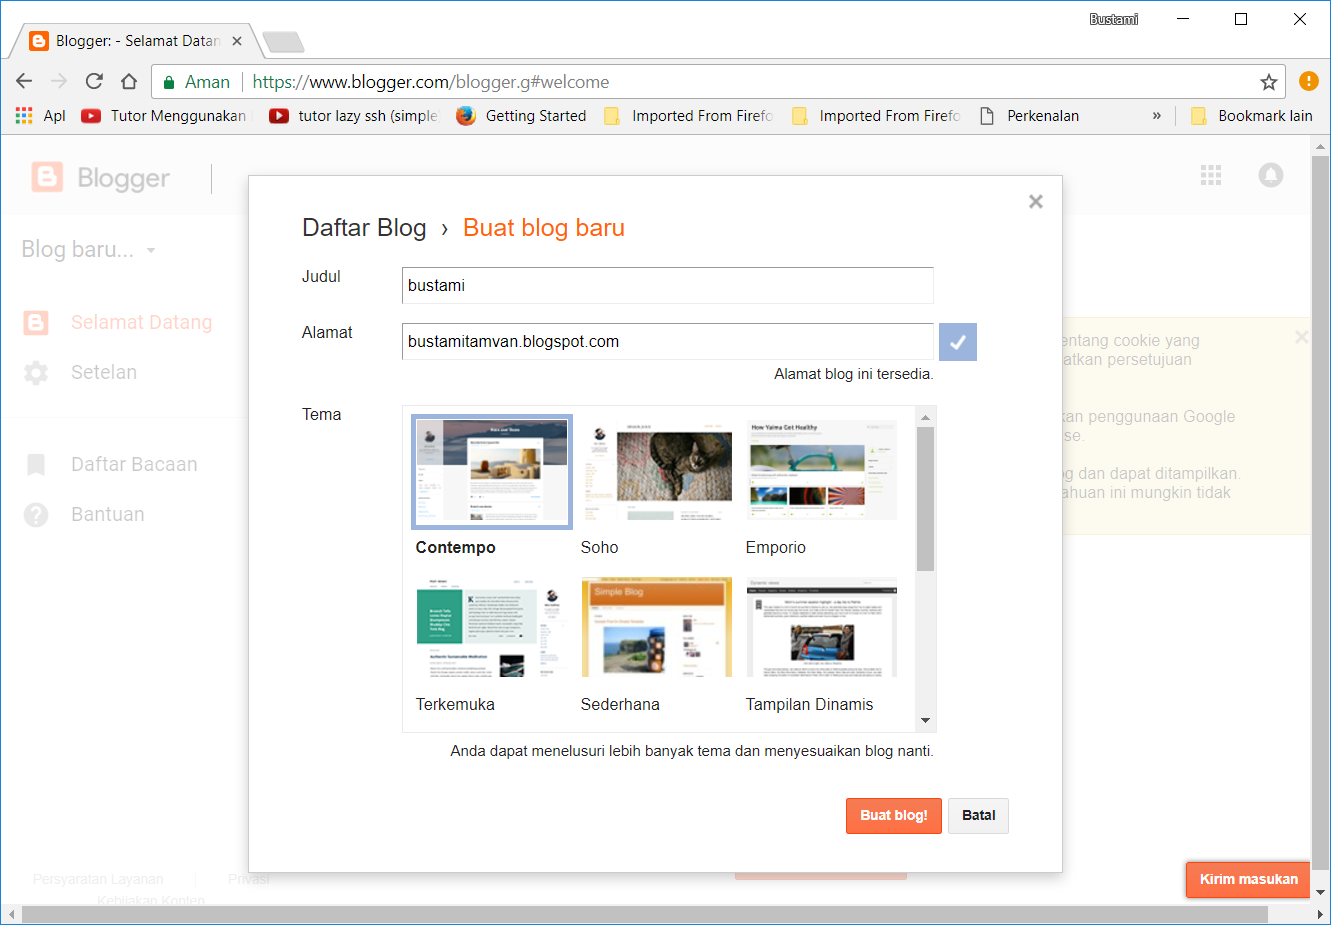
Task: Open the notifications bell icon
Action: (x=1271, y=176)
